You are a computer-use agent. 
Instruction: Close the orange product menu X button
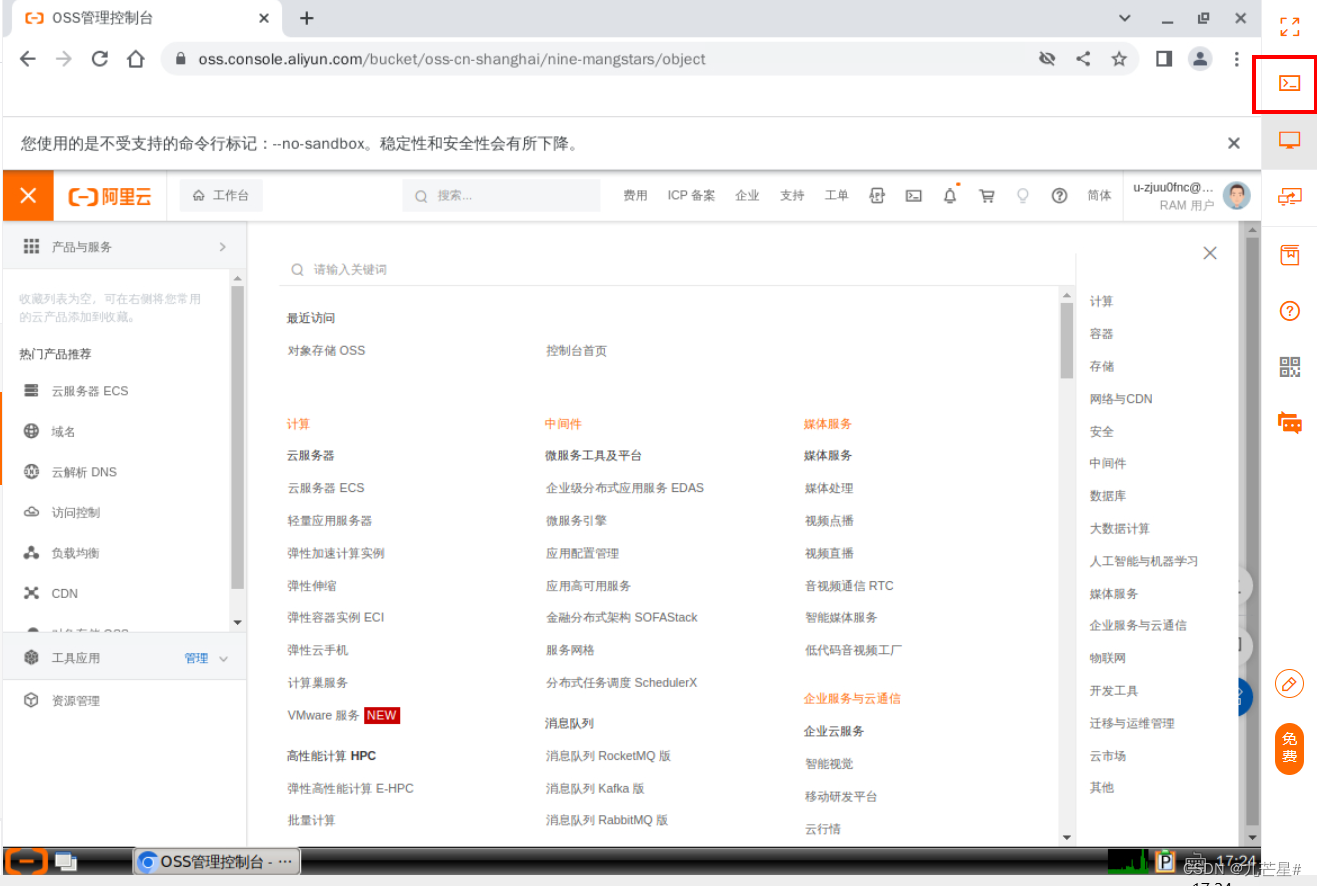28,196
